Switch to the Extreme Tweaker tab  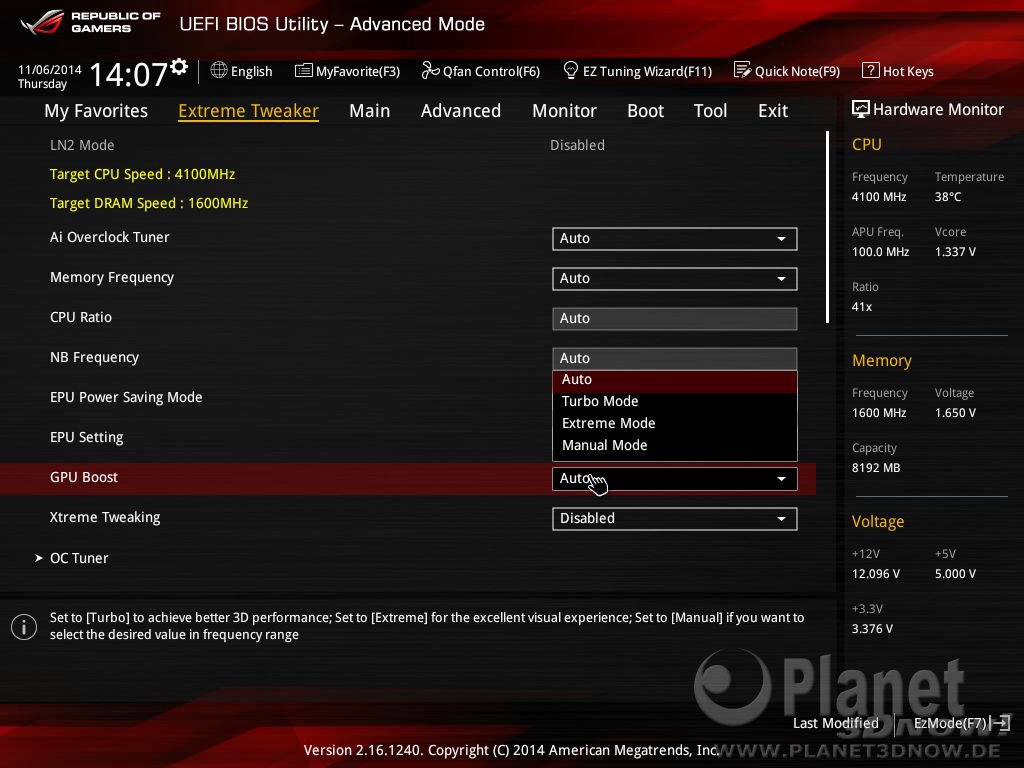(248, 111)
